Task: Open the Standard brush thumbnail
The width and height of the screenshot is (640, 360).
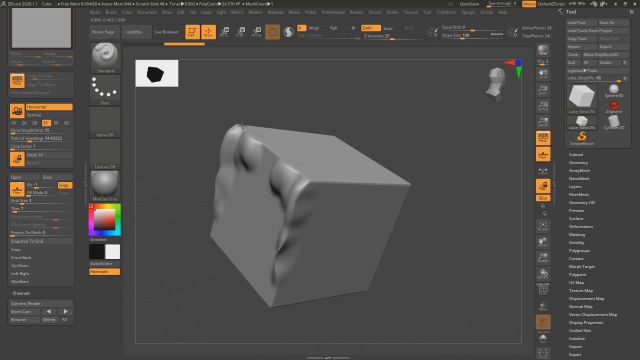Action: click(x=105, y=58)
